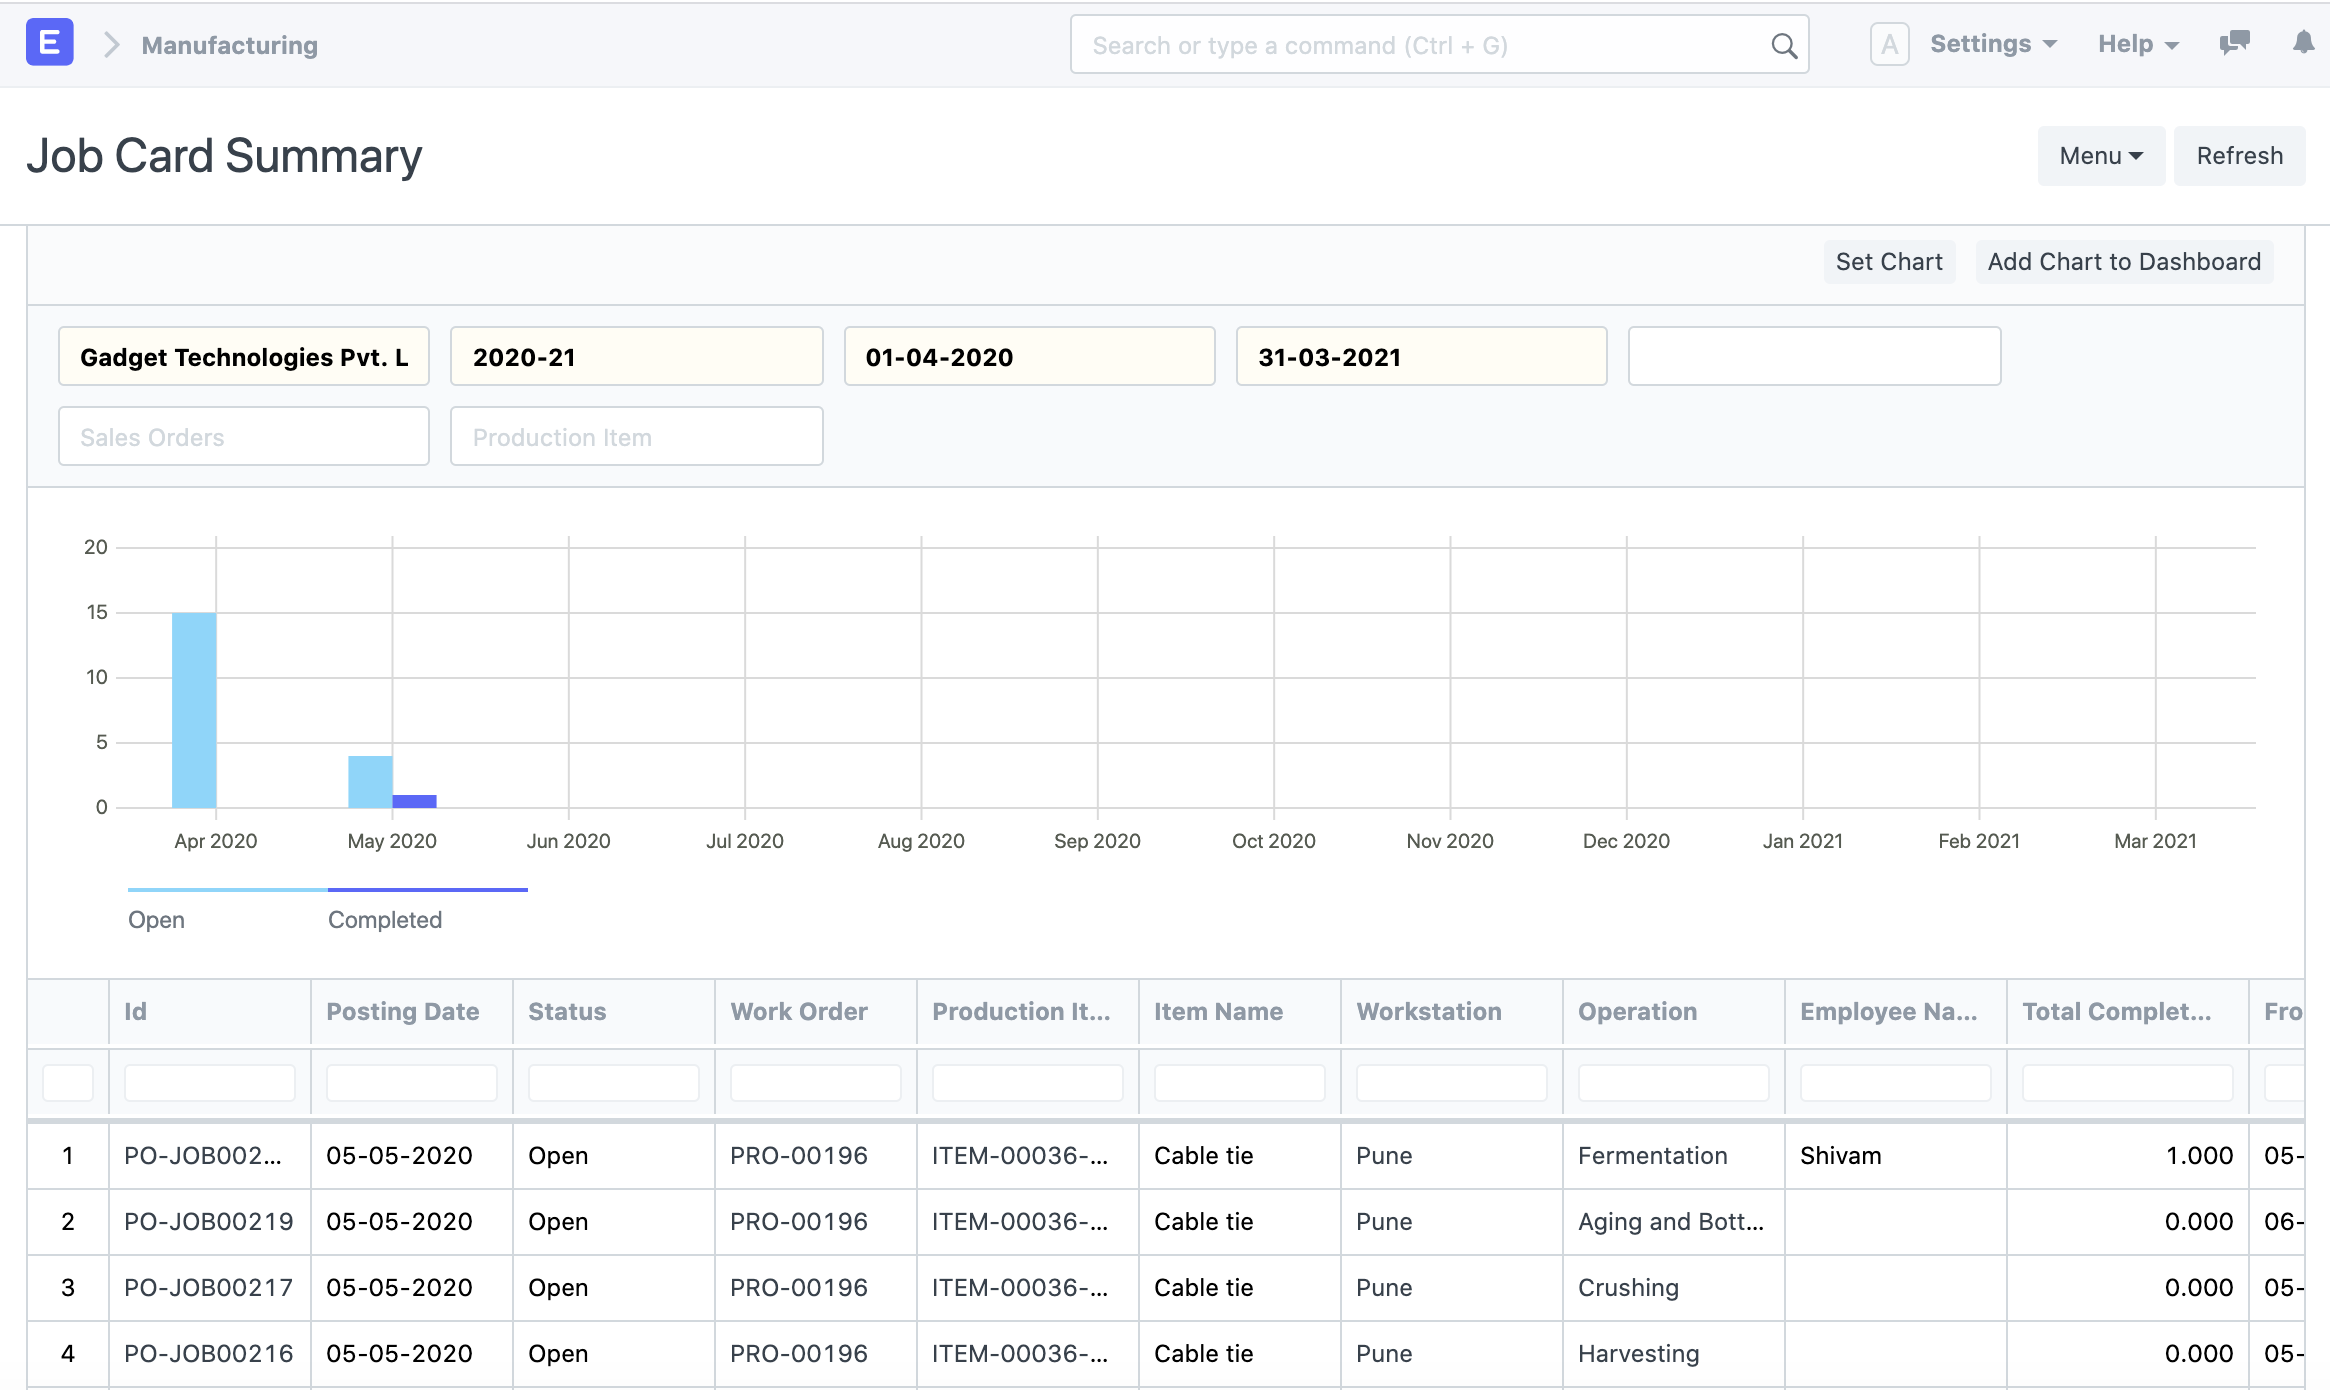Open the chat messages icon
Image resolution: width=2330 pixels, height=1390 pixels.
pyautogui.click(x=2234, y=44)
